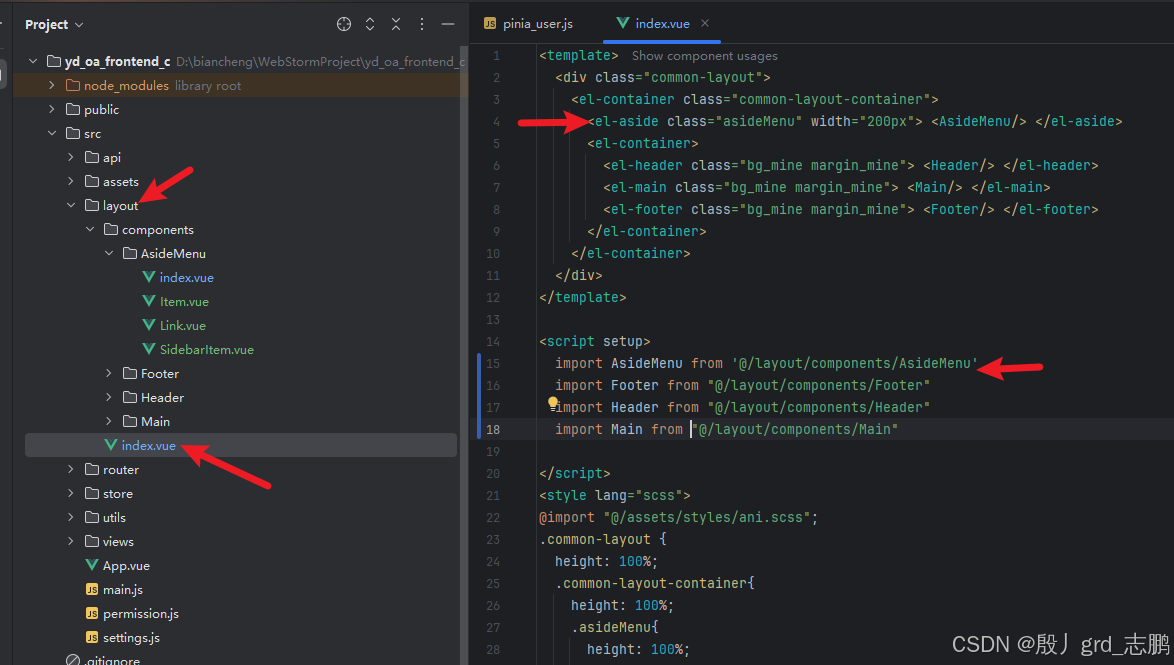Click the Vue icon beside App.vue

[92, 565]
